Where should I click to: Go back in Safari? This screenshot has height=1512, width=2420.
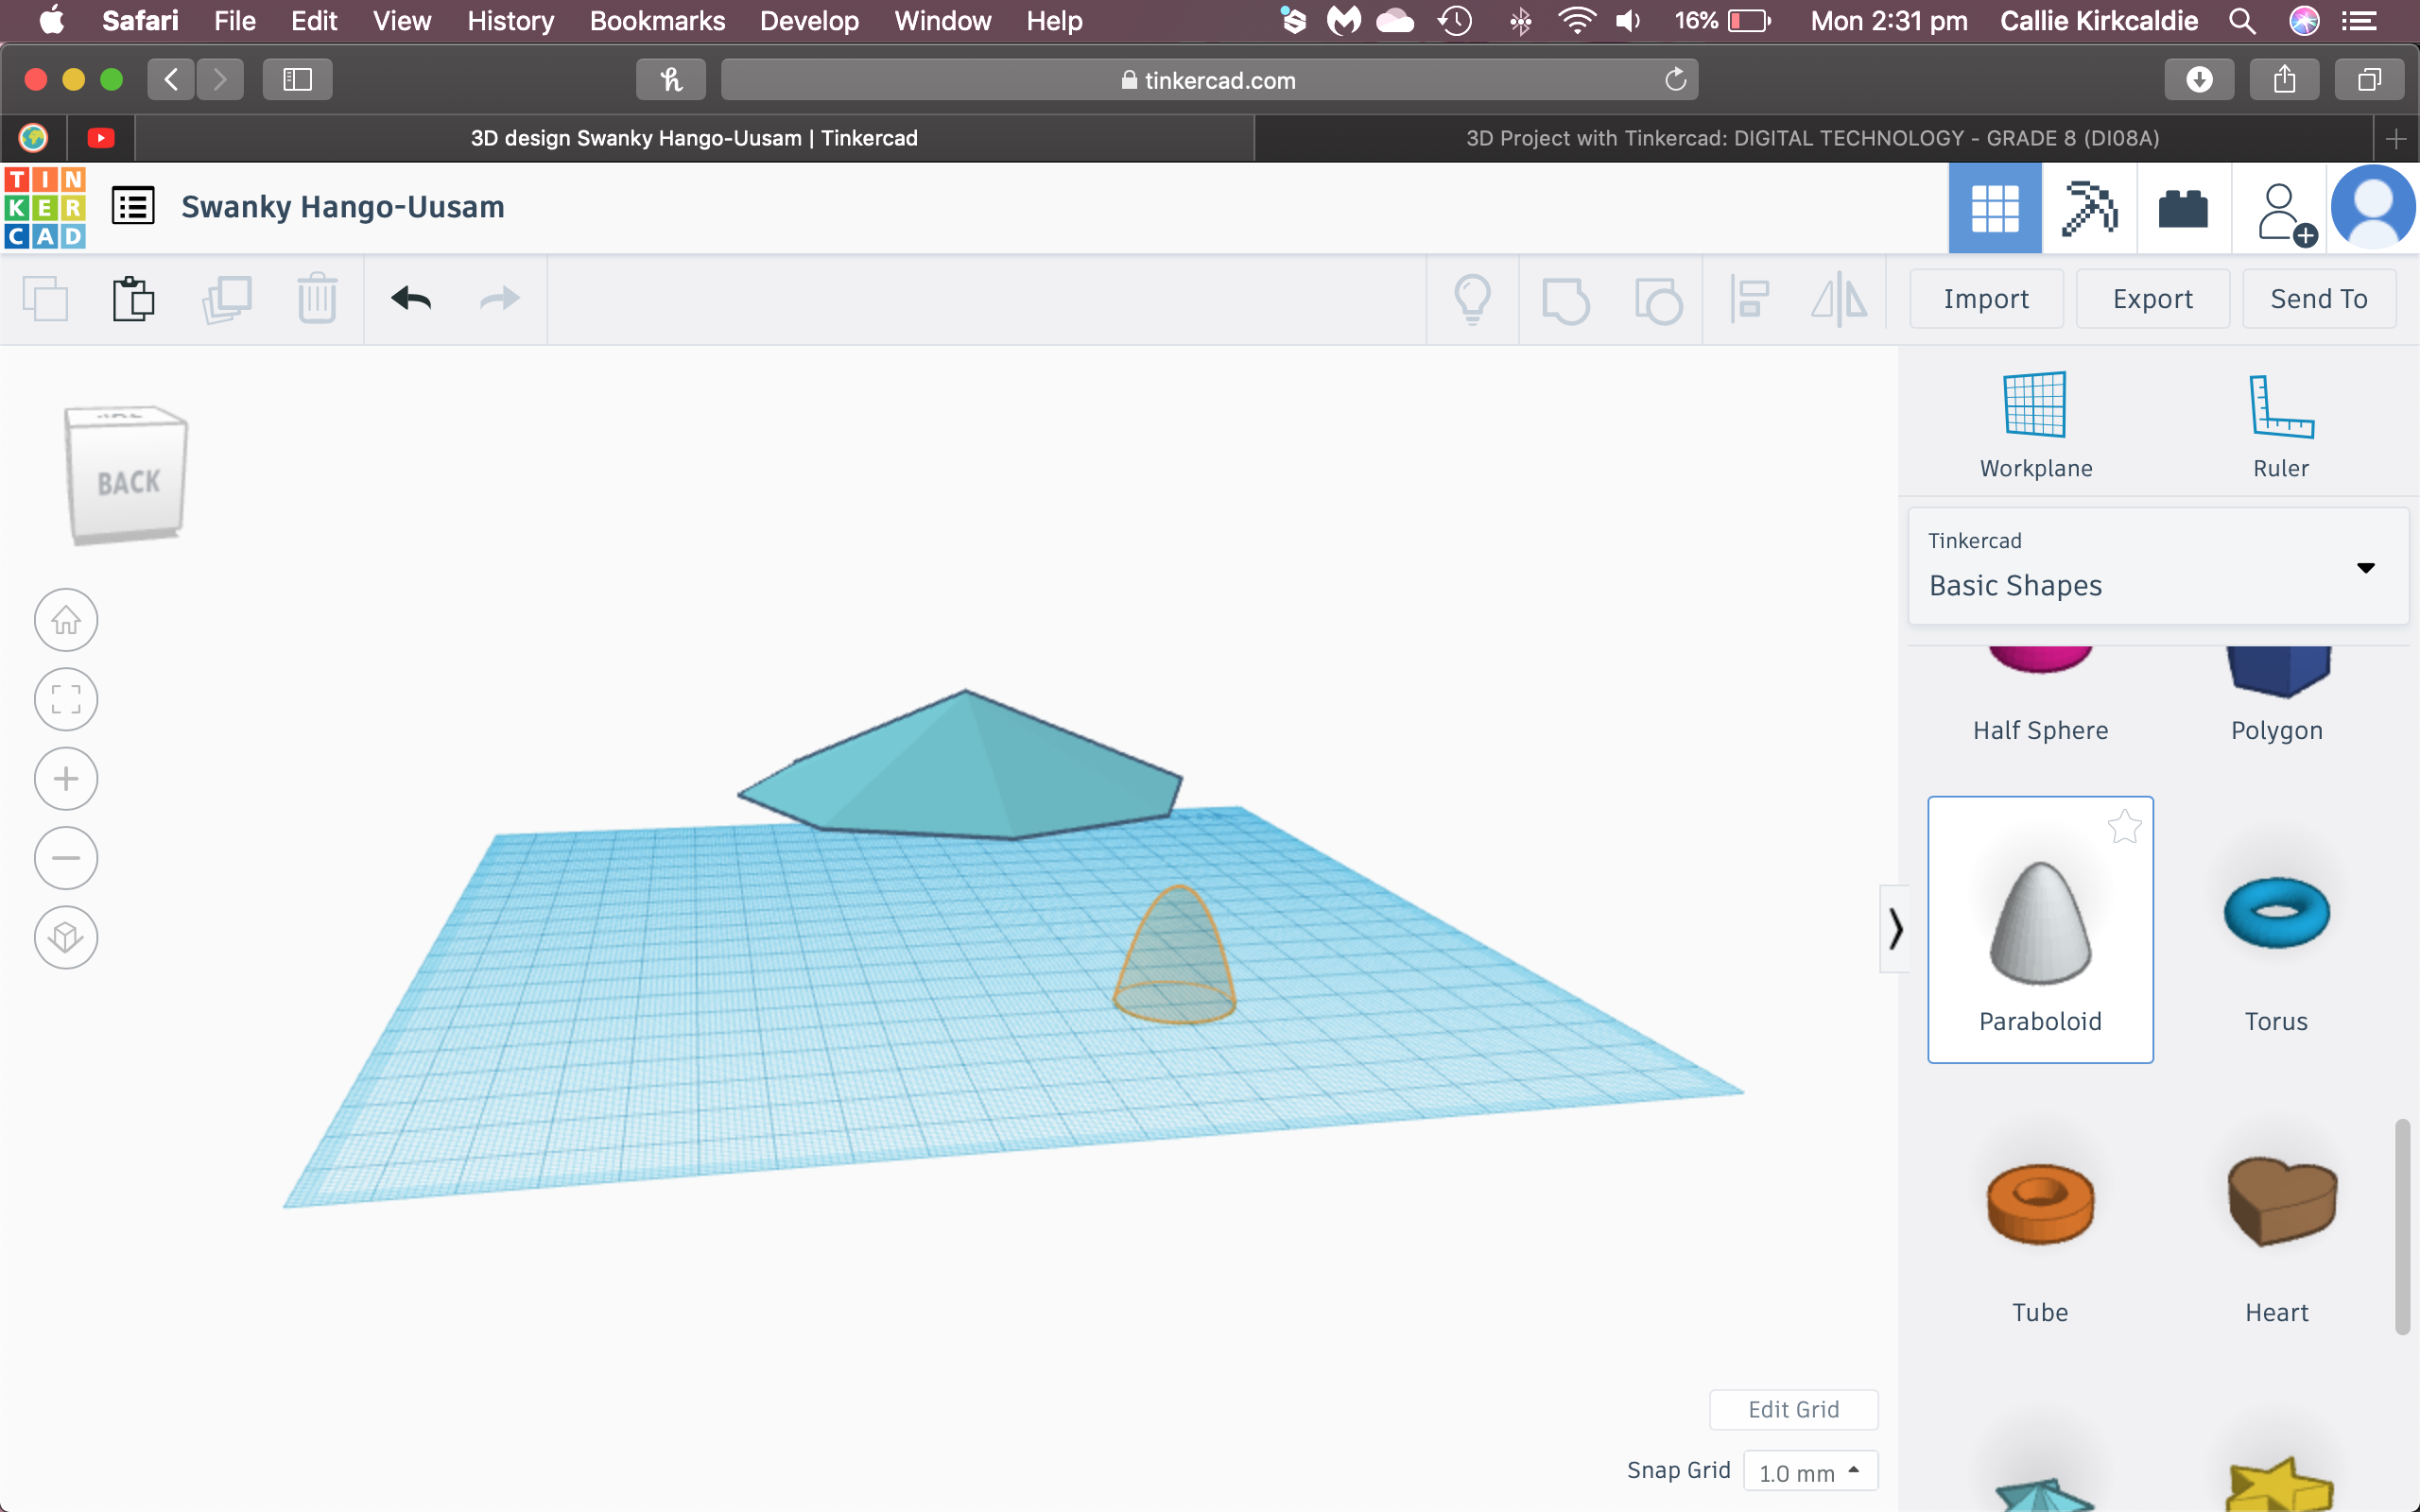tap(171, 79)
